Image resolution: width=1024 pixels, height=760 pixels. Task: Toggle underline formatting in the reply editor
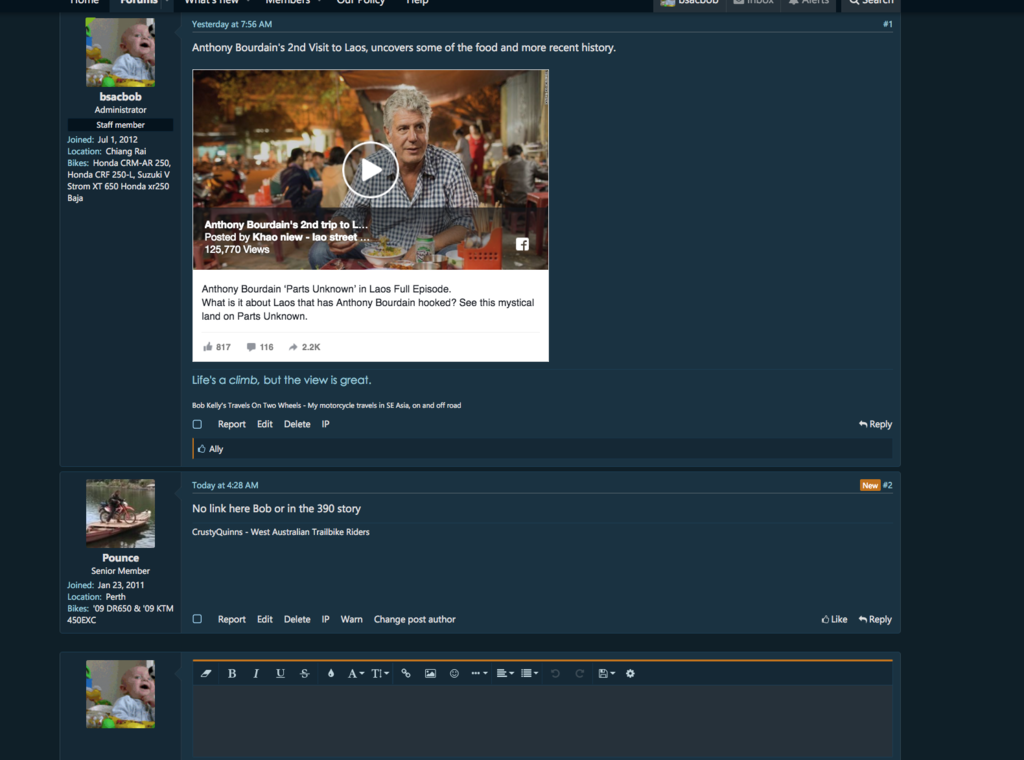point(280,673)
